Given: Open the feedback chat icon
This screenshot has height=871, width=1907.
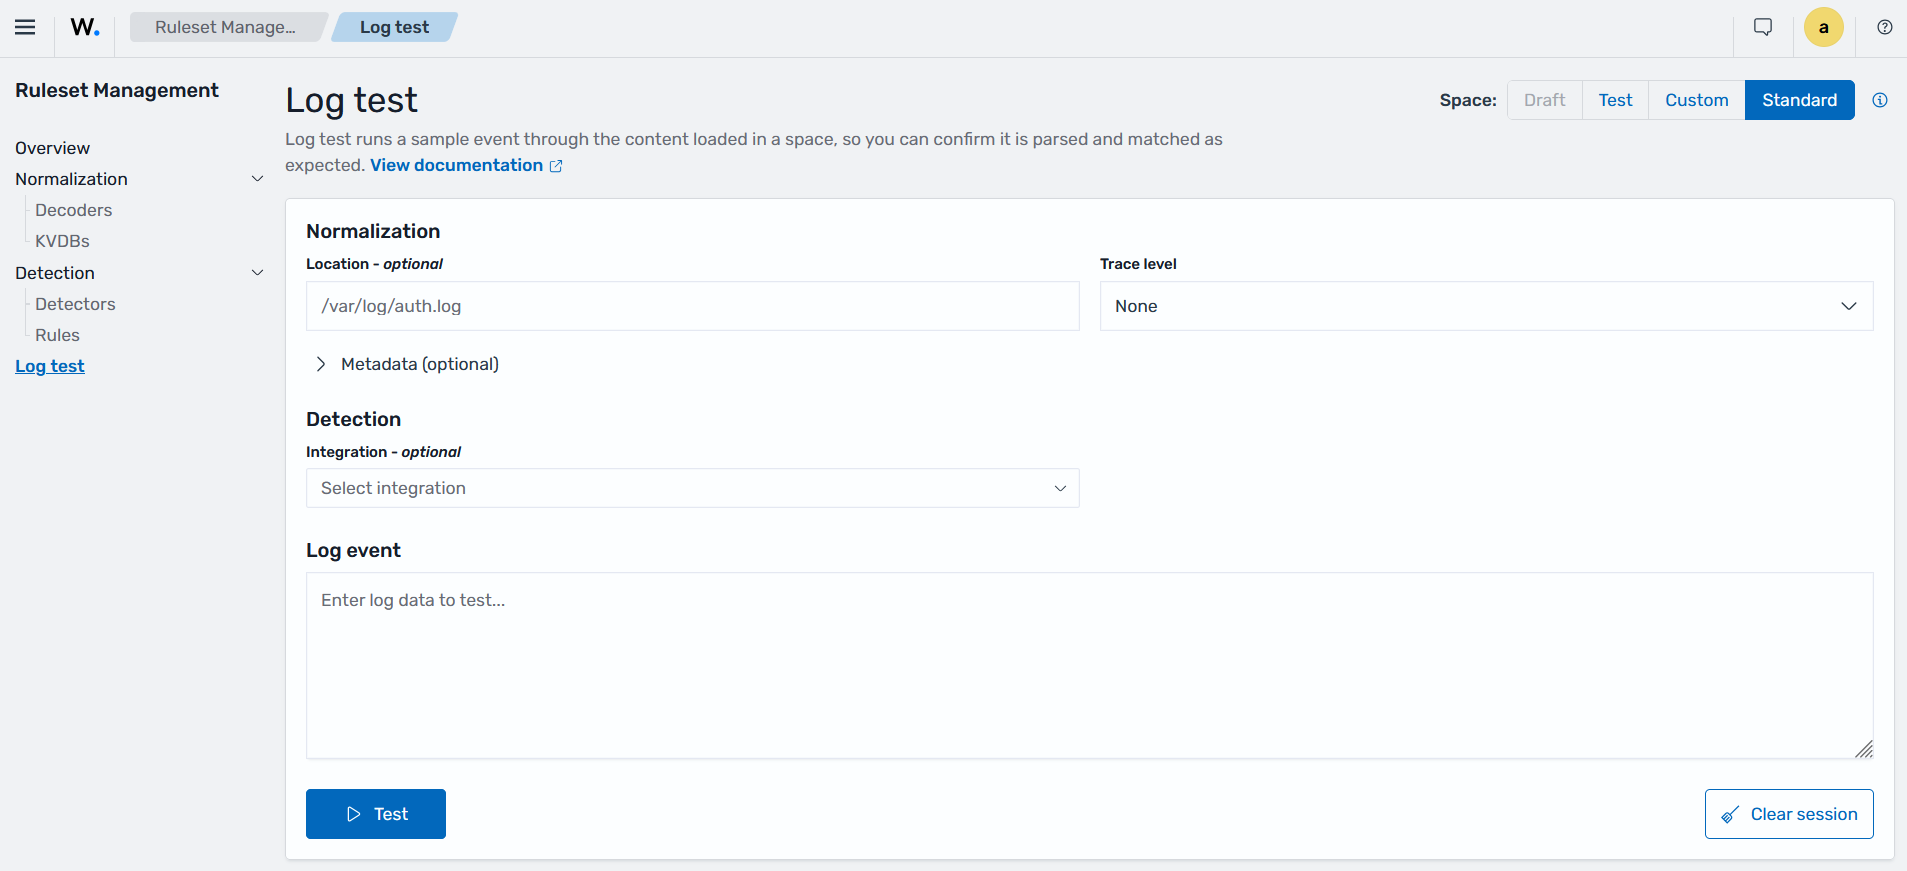Looking at the screenshot, I should 1763,27.
